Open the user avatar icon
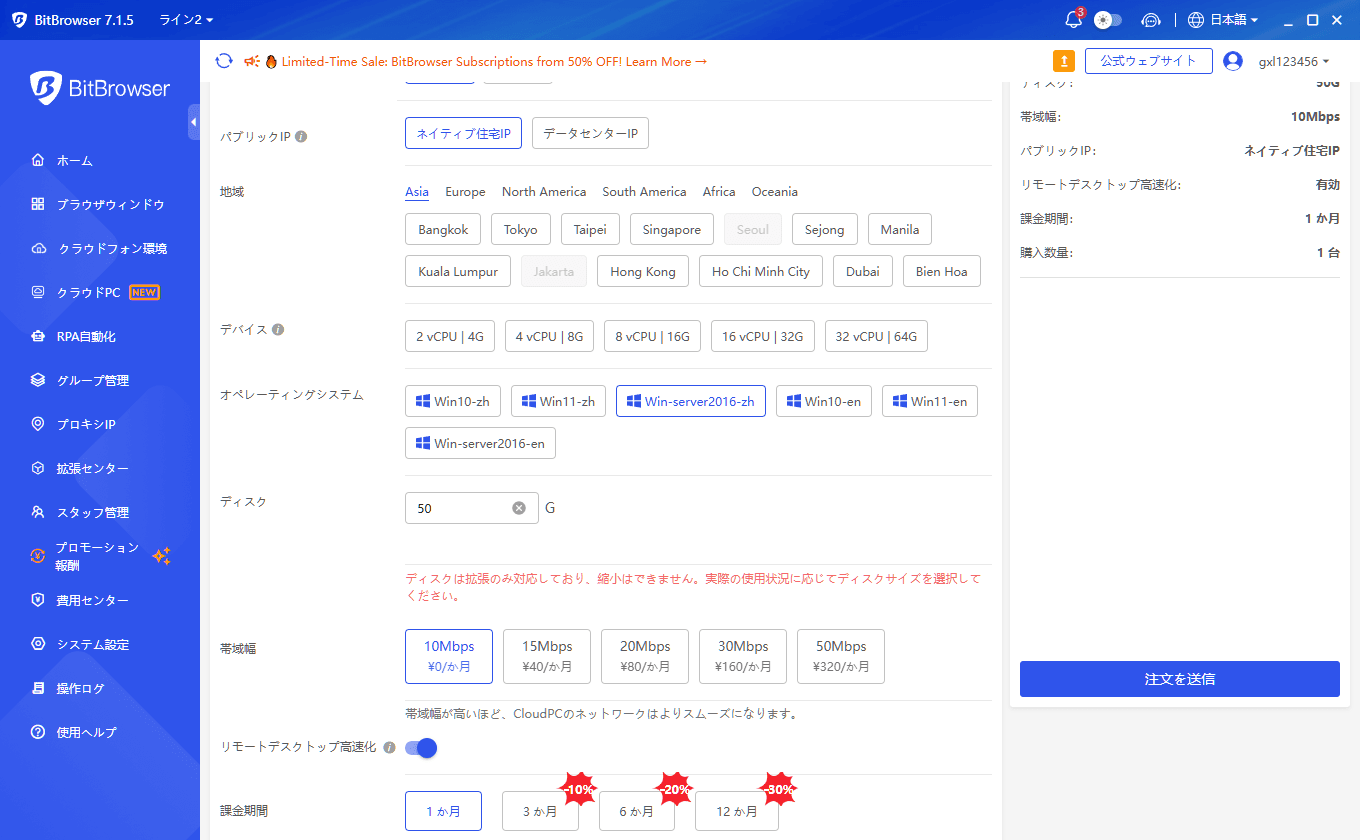Viewport: 1360px width, 840px height. (1233, 61)
